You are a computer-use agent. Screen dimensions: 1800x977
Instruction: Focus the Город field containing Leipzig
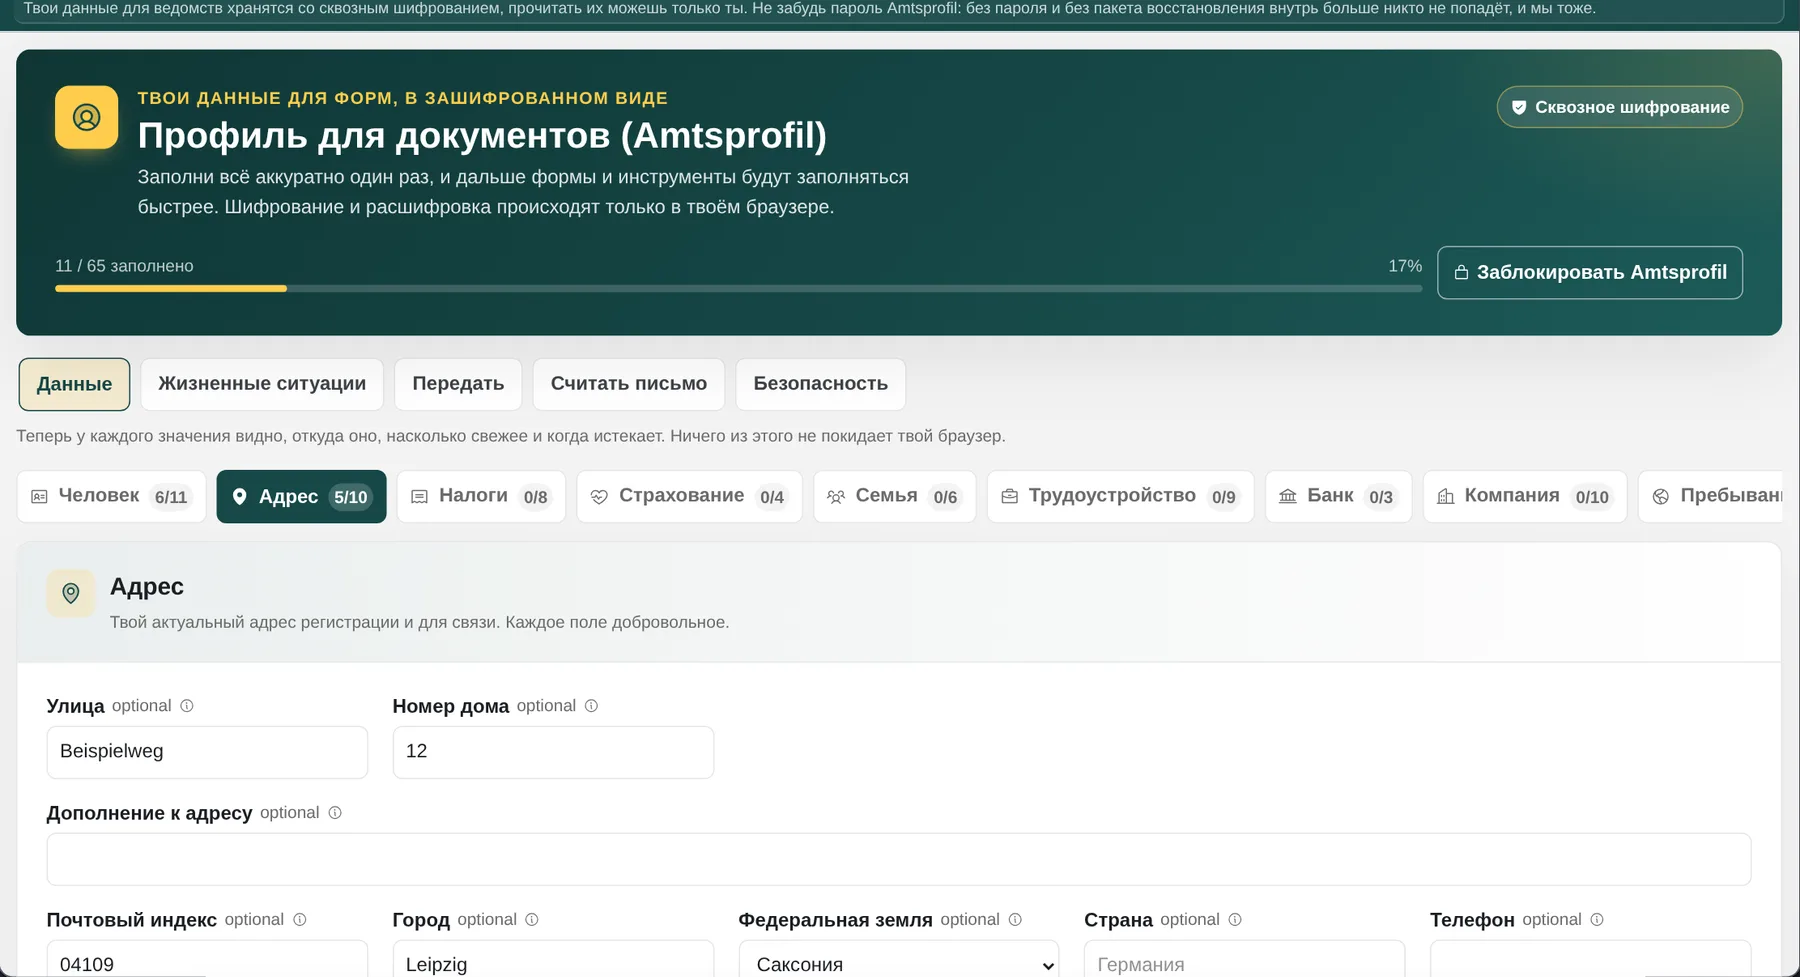coord(553,959)
